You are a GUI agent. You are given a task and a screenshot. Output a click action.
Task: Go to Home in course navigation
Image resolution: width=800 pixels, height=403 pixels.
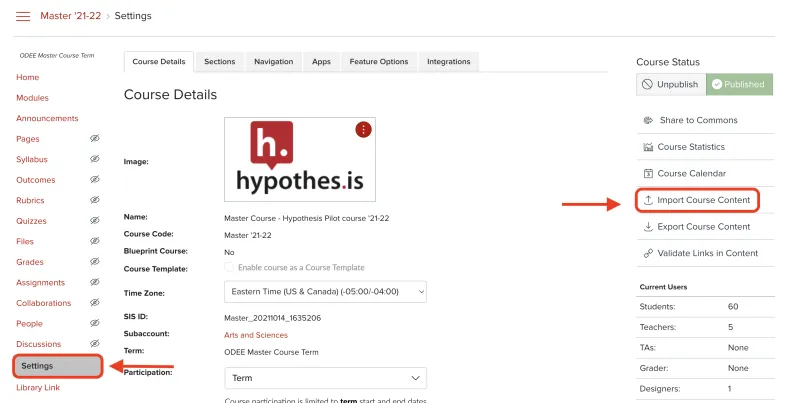pyautogui.click(x=28, y=78)
